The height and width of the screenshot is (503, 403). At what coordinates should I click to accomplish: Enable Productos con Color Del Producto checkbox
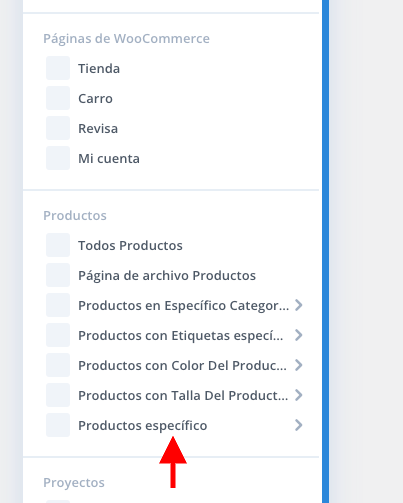click(58, 365)
